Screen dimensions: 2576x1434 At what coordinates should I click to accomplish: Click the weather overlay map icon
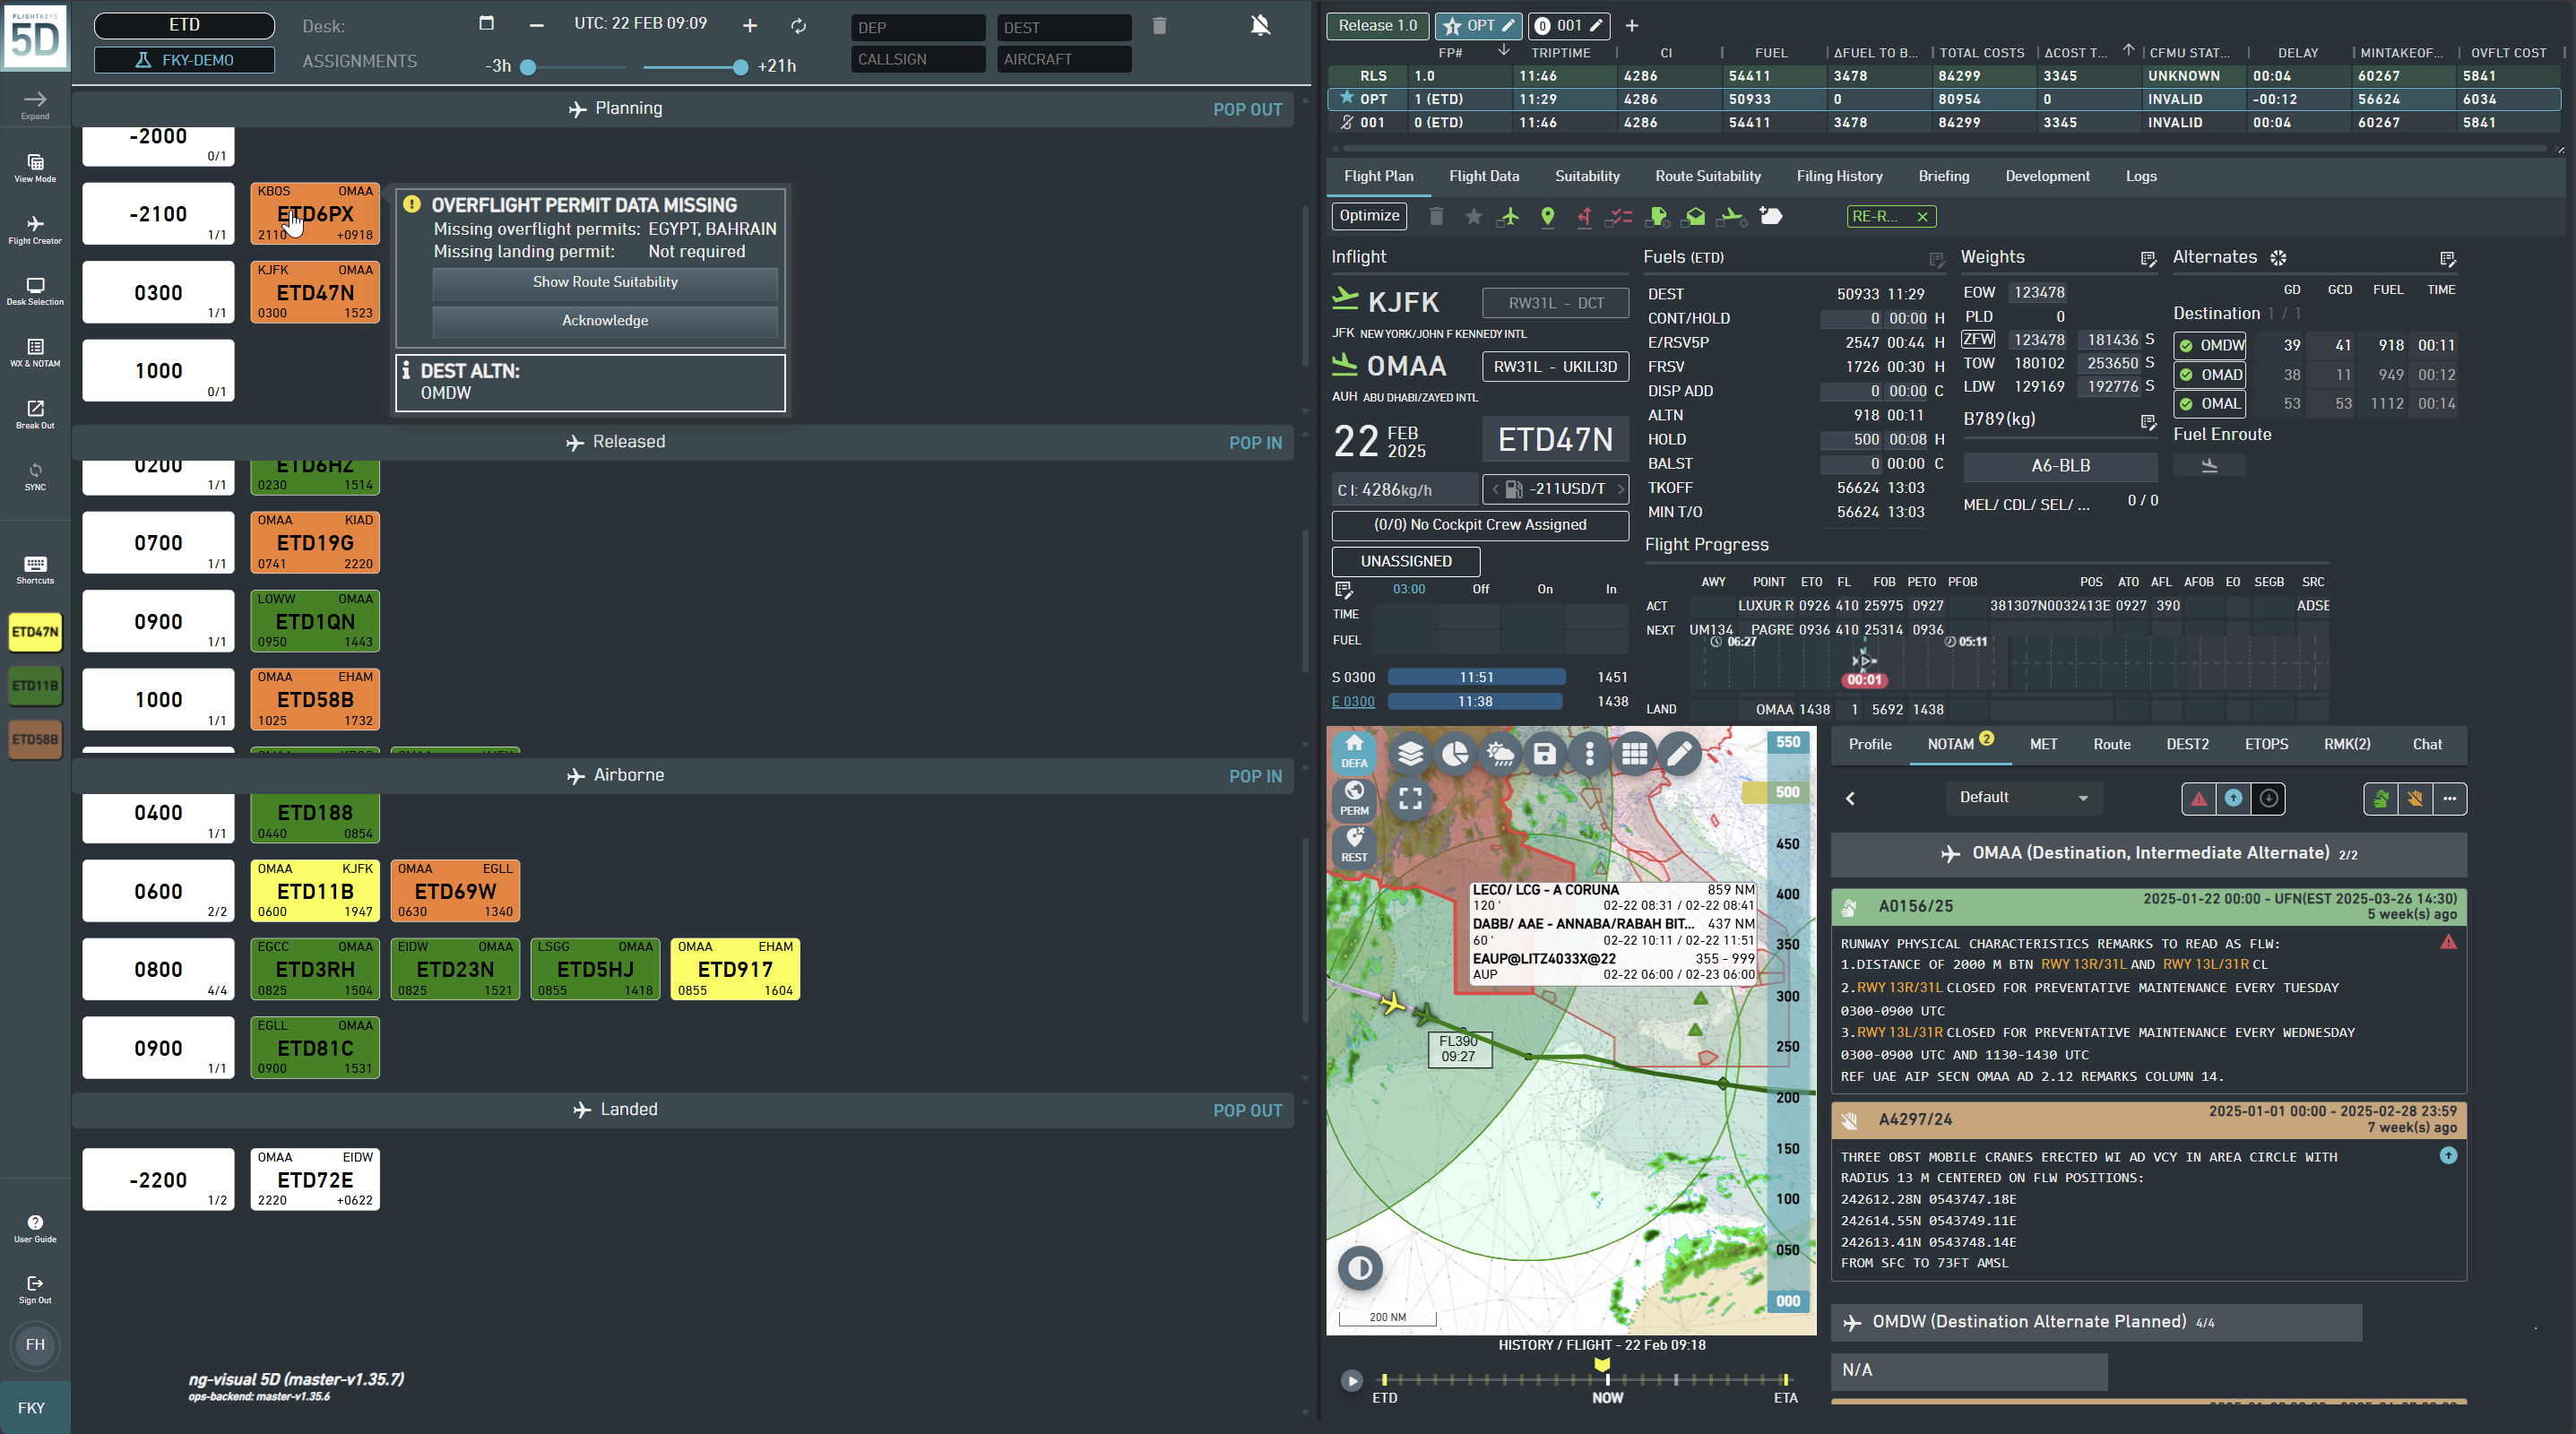1500,753
